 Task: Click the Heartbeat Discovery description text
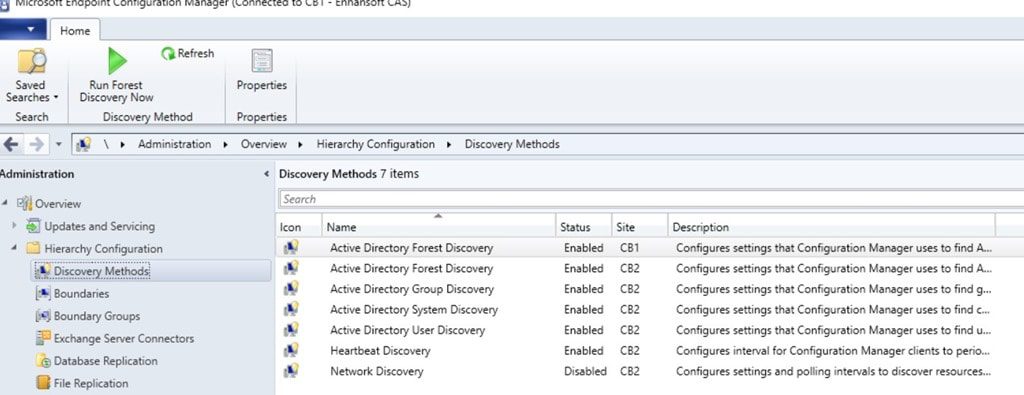click(x=833, y=351)
